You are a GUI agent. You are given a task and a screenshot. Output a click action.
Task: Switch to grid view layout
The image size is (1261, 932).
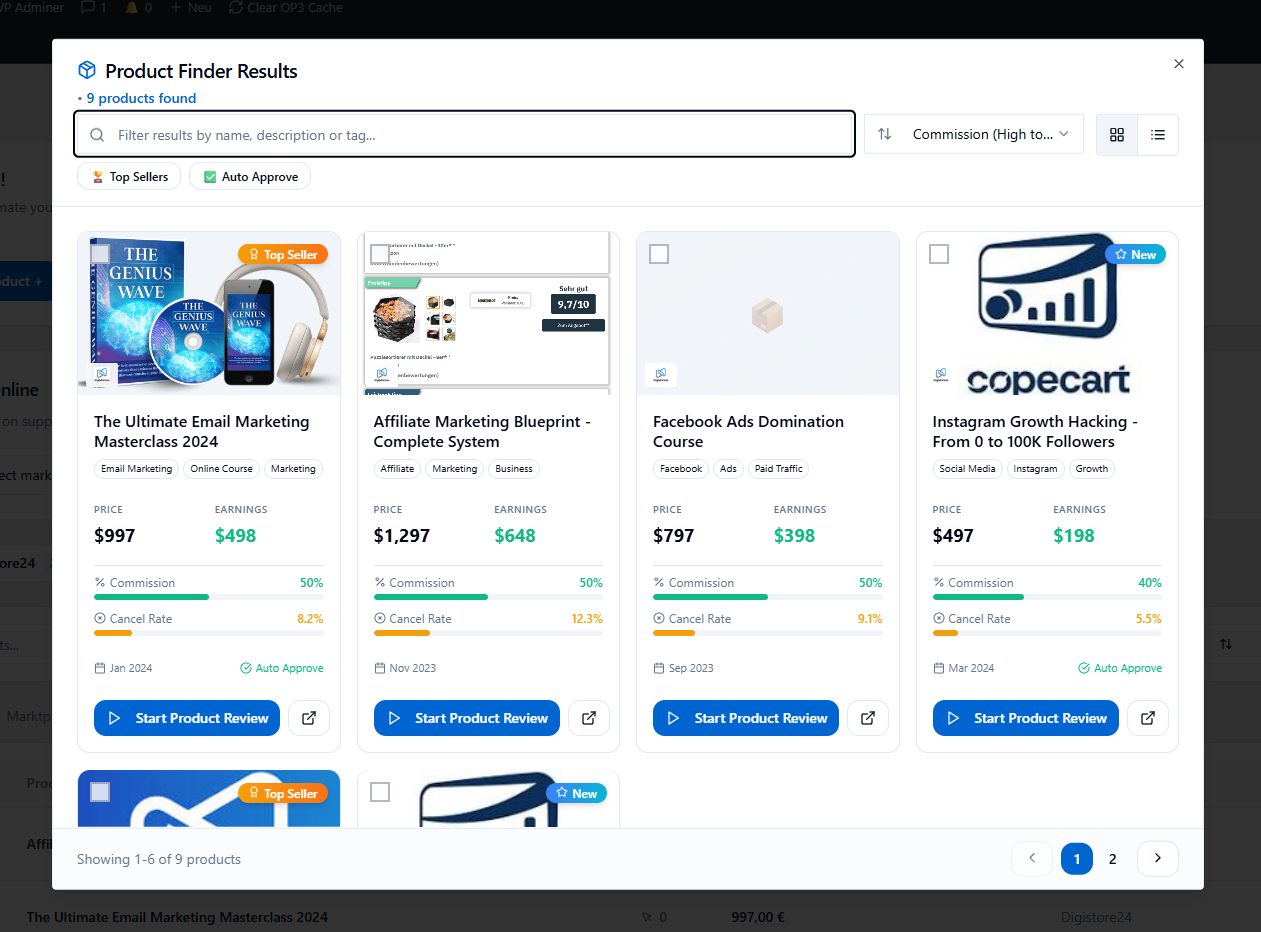1117,135
